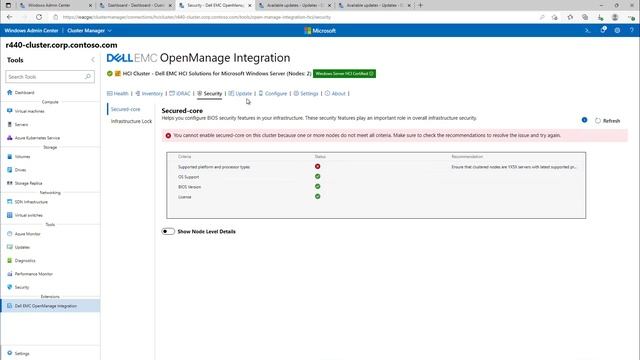Click Windows Server HCI Certified badge
Viewport: 640px width, 360px height.
click(344, 74)
